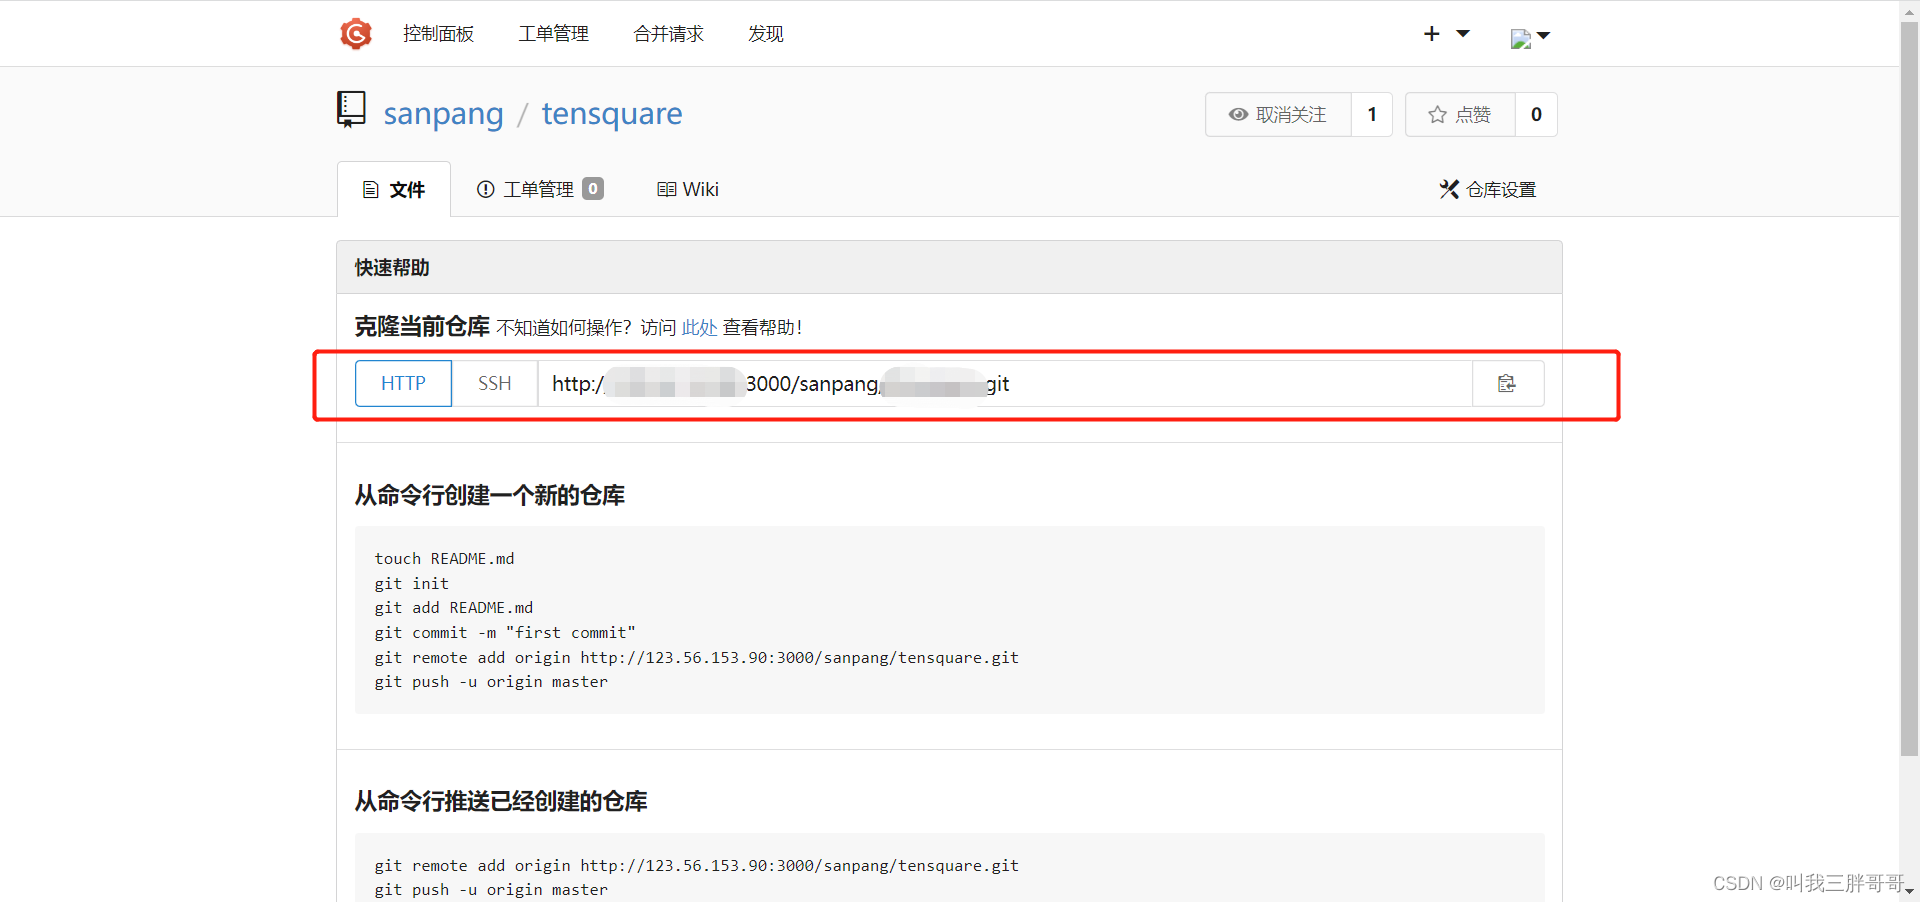Go to 工单管理 in the top navigation
The image size is (1920, 902).
(x=553, y=34)
